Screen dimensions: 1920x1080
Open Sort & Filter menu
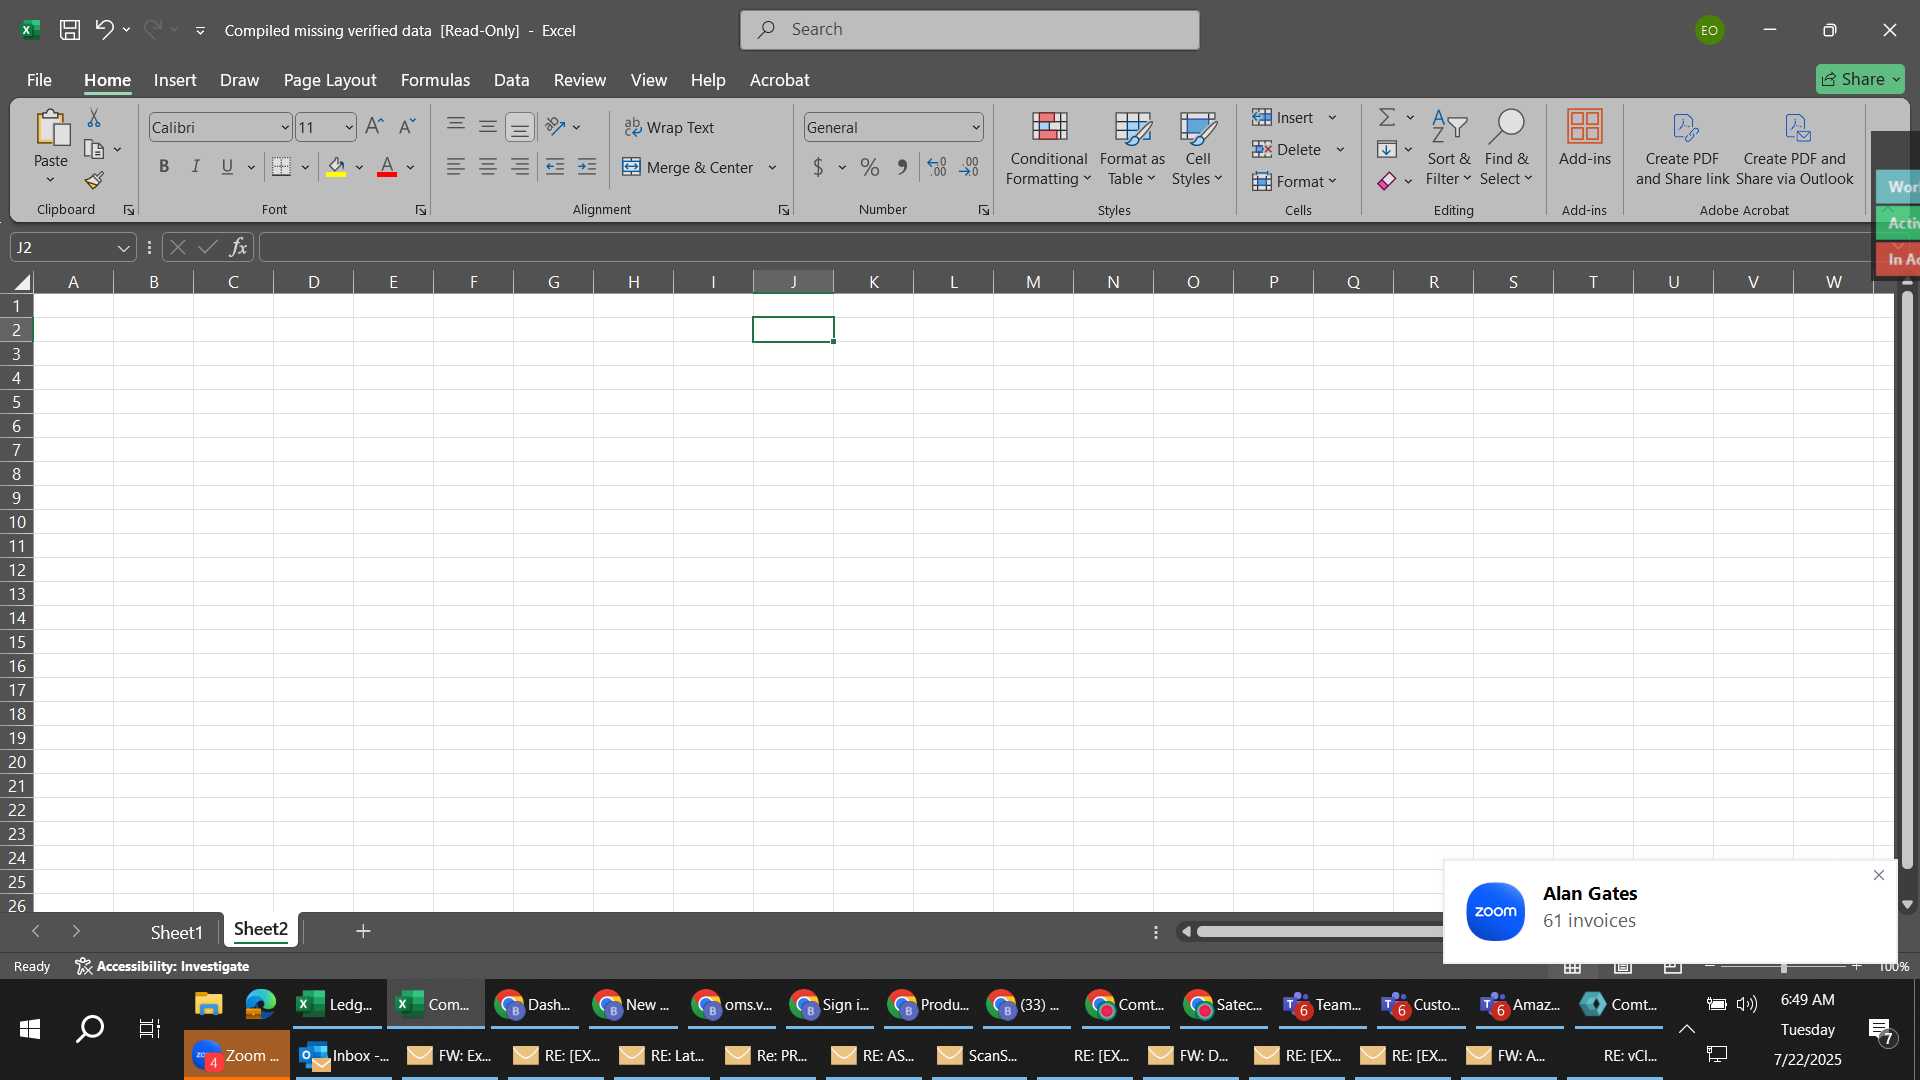1449,148
